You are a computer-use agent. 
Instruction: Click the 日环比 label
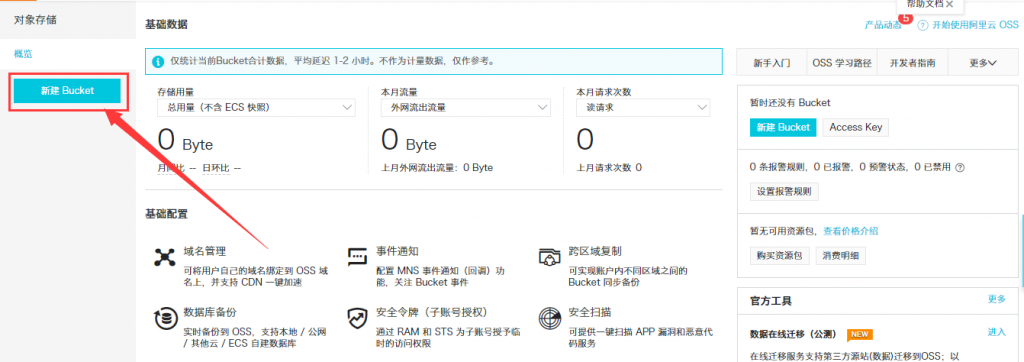click(x=216, y=168)
